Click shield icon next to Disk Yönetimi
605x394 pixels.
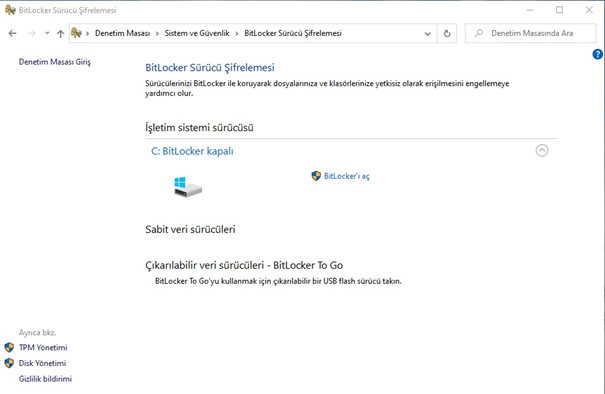(x=9, y=363)
